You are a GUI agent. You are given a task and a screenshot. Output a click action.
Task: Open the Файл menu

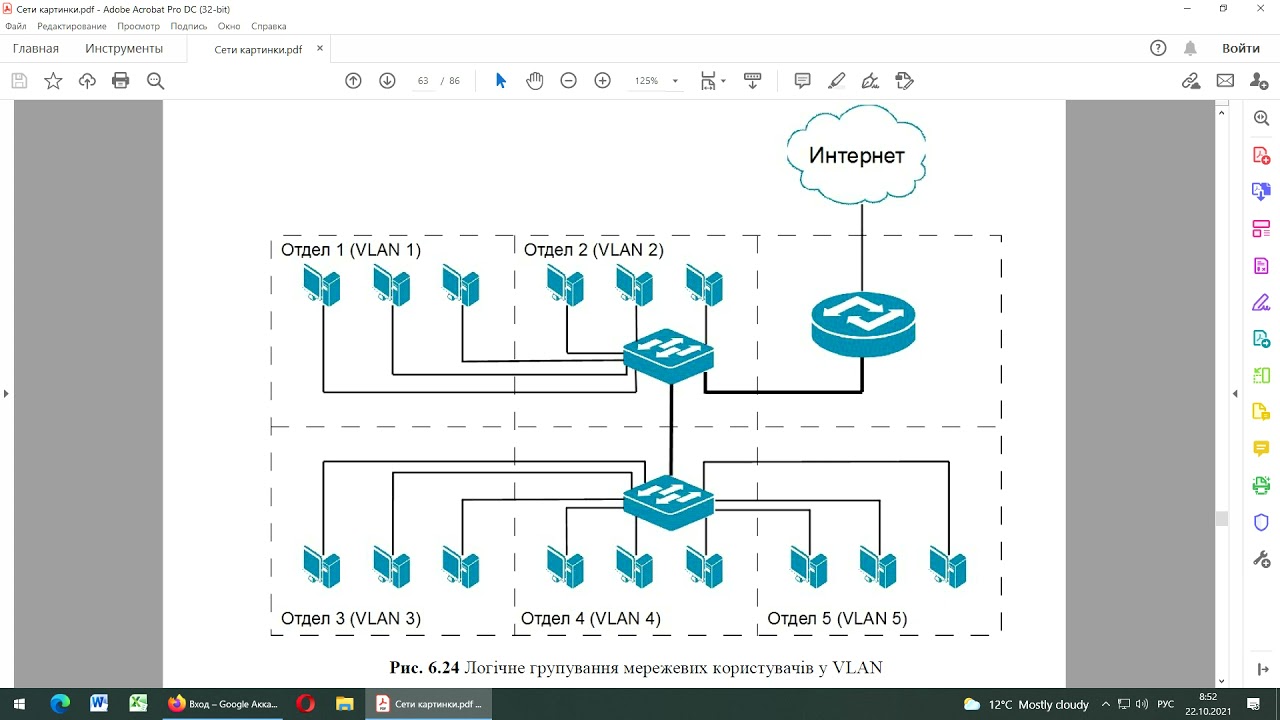point(15,26)
